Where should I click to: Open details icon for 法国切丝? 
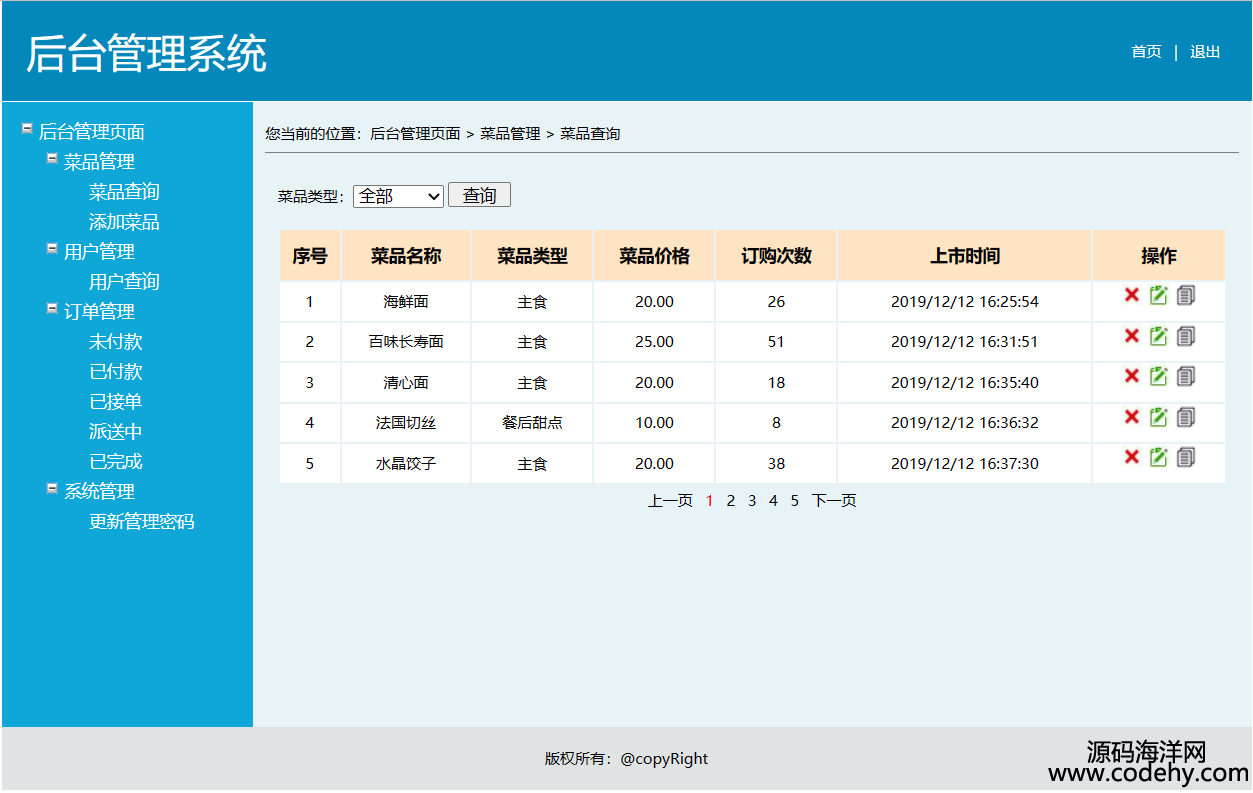pos(1186,416)
